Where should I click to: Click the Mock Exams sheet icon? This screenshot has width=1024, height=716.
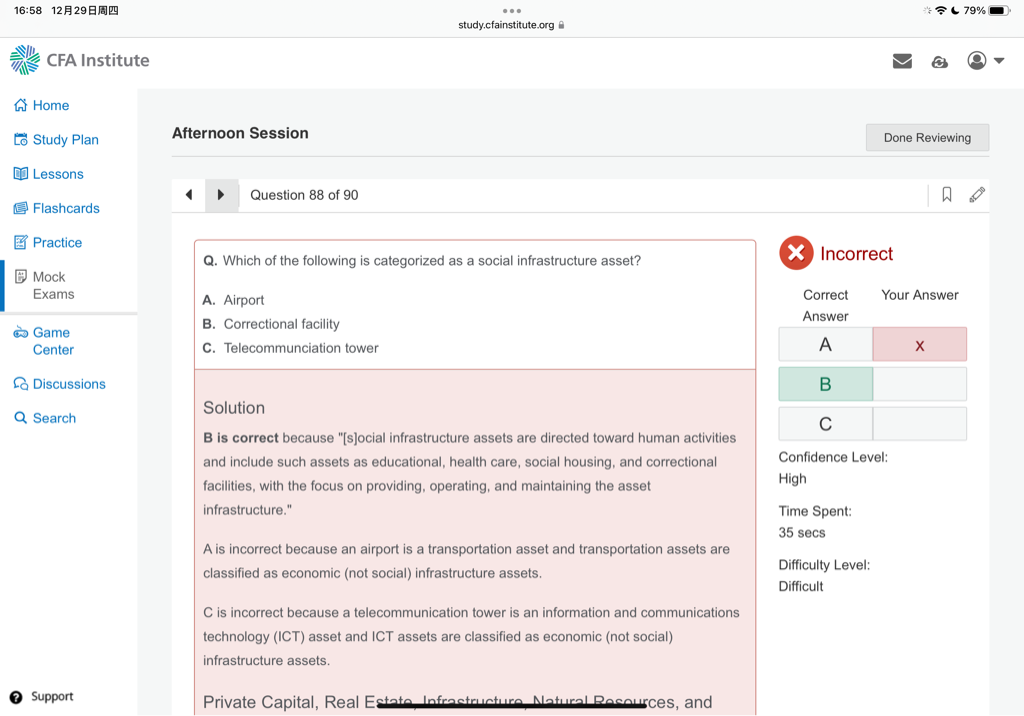click(x=21, y=276)
